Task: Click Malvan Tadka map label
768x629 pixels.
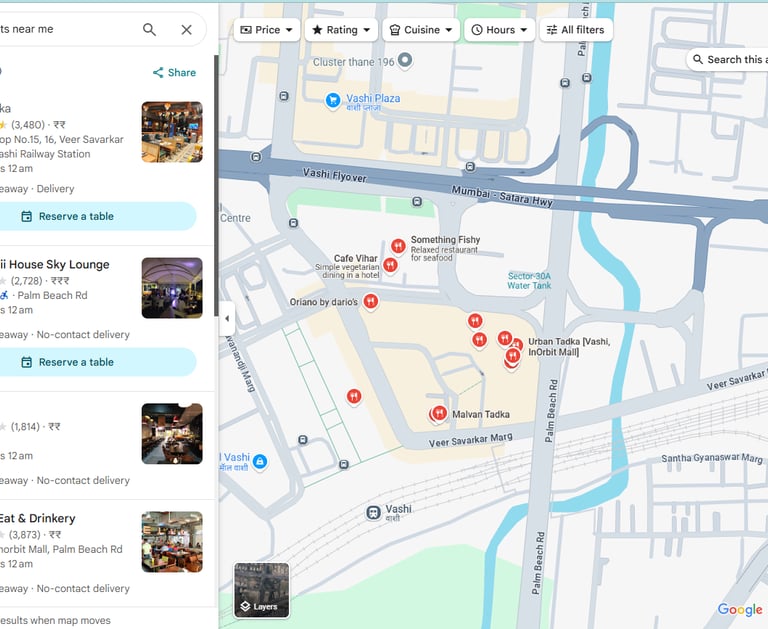Action: (x=480, y=414)
